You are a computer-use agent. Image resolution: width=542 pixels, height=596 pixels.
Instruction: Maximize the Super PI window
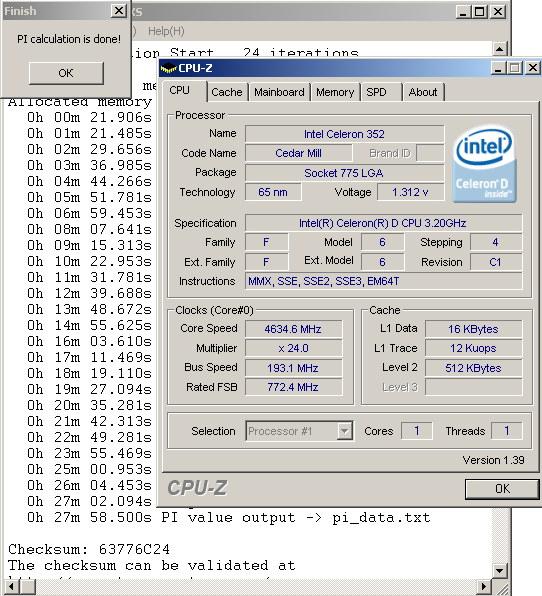480,12
